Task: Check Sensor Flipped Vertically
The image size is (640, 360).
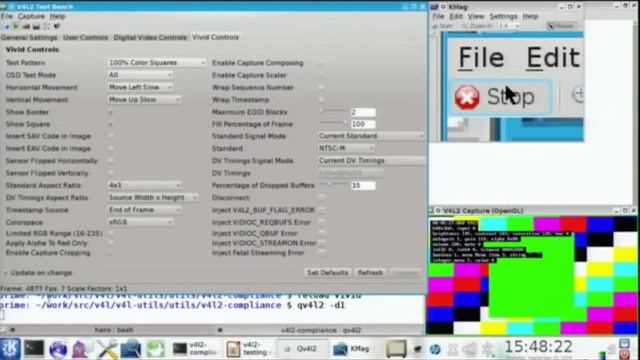Action: (111, 173)
